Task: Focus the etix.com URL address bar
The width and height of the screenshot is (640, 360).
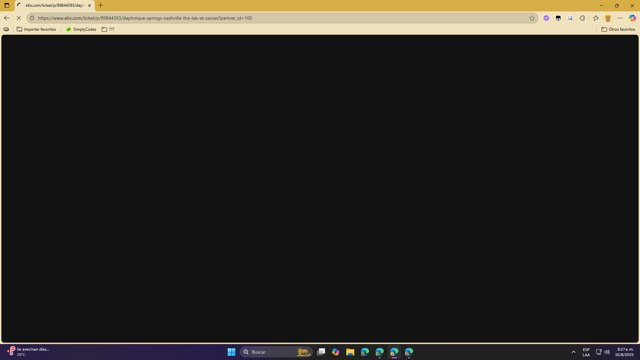Action: tap(282, 18)
